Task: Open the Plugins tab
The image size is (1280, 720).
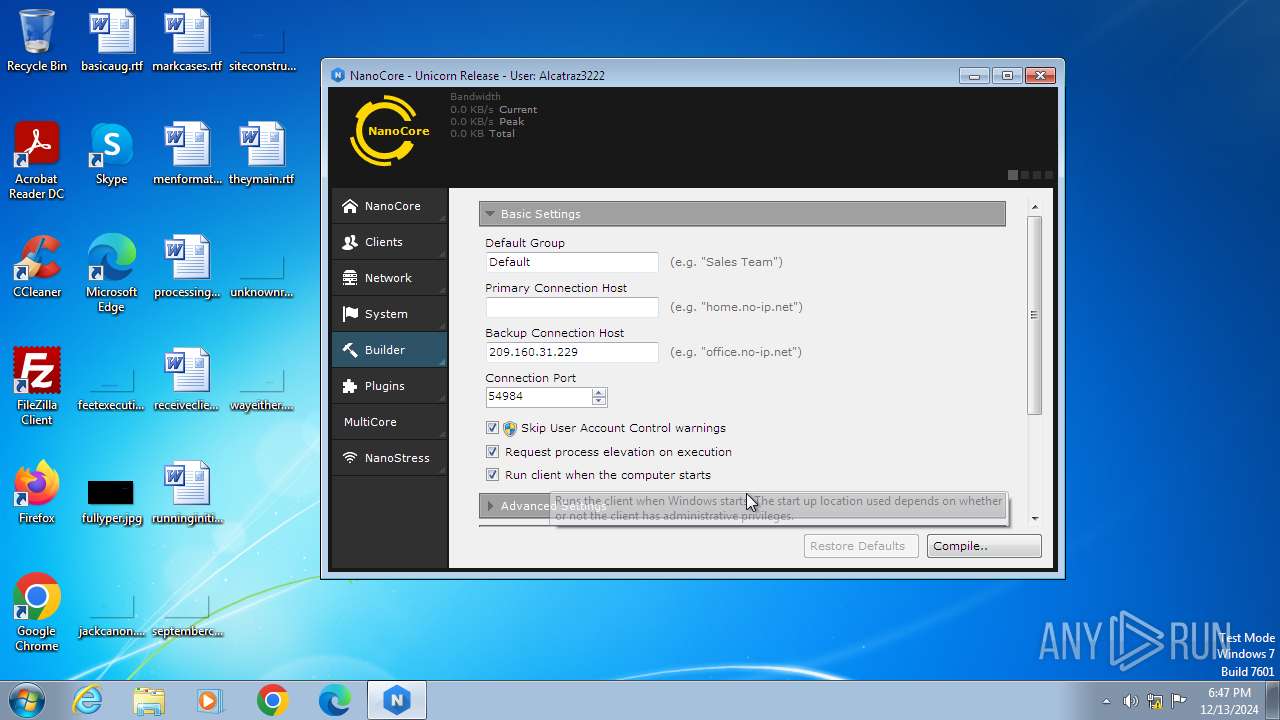Action: coord(390,386)
